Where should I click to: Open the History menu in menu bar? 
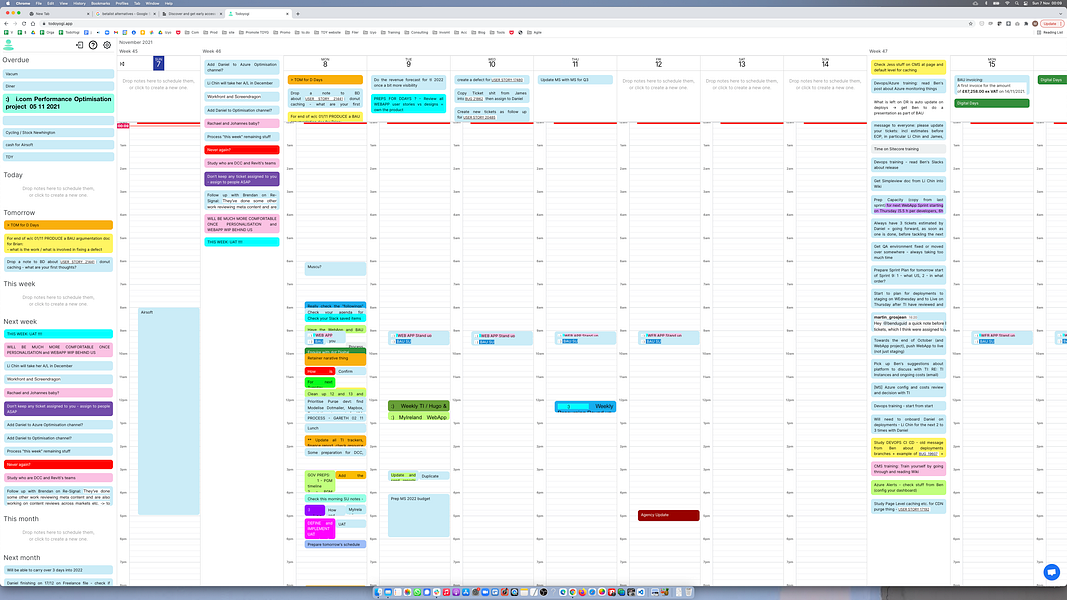pyautogui.click(x=80, y=3)
